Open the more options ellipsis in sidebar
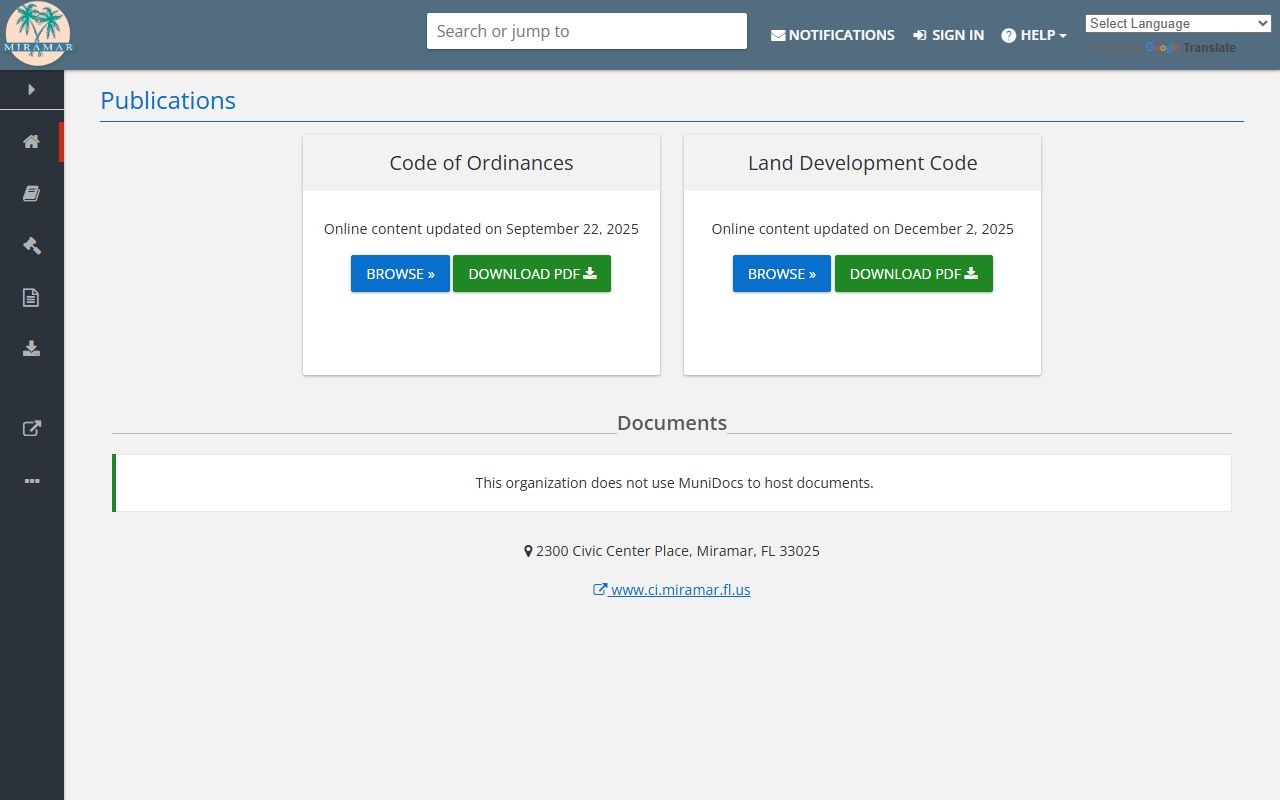1280x800 pixels. [32, 481]
